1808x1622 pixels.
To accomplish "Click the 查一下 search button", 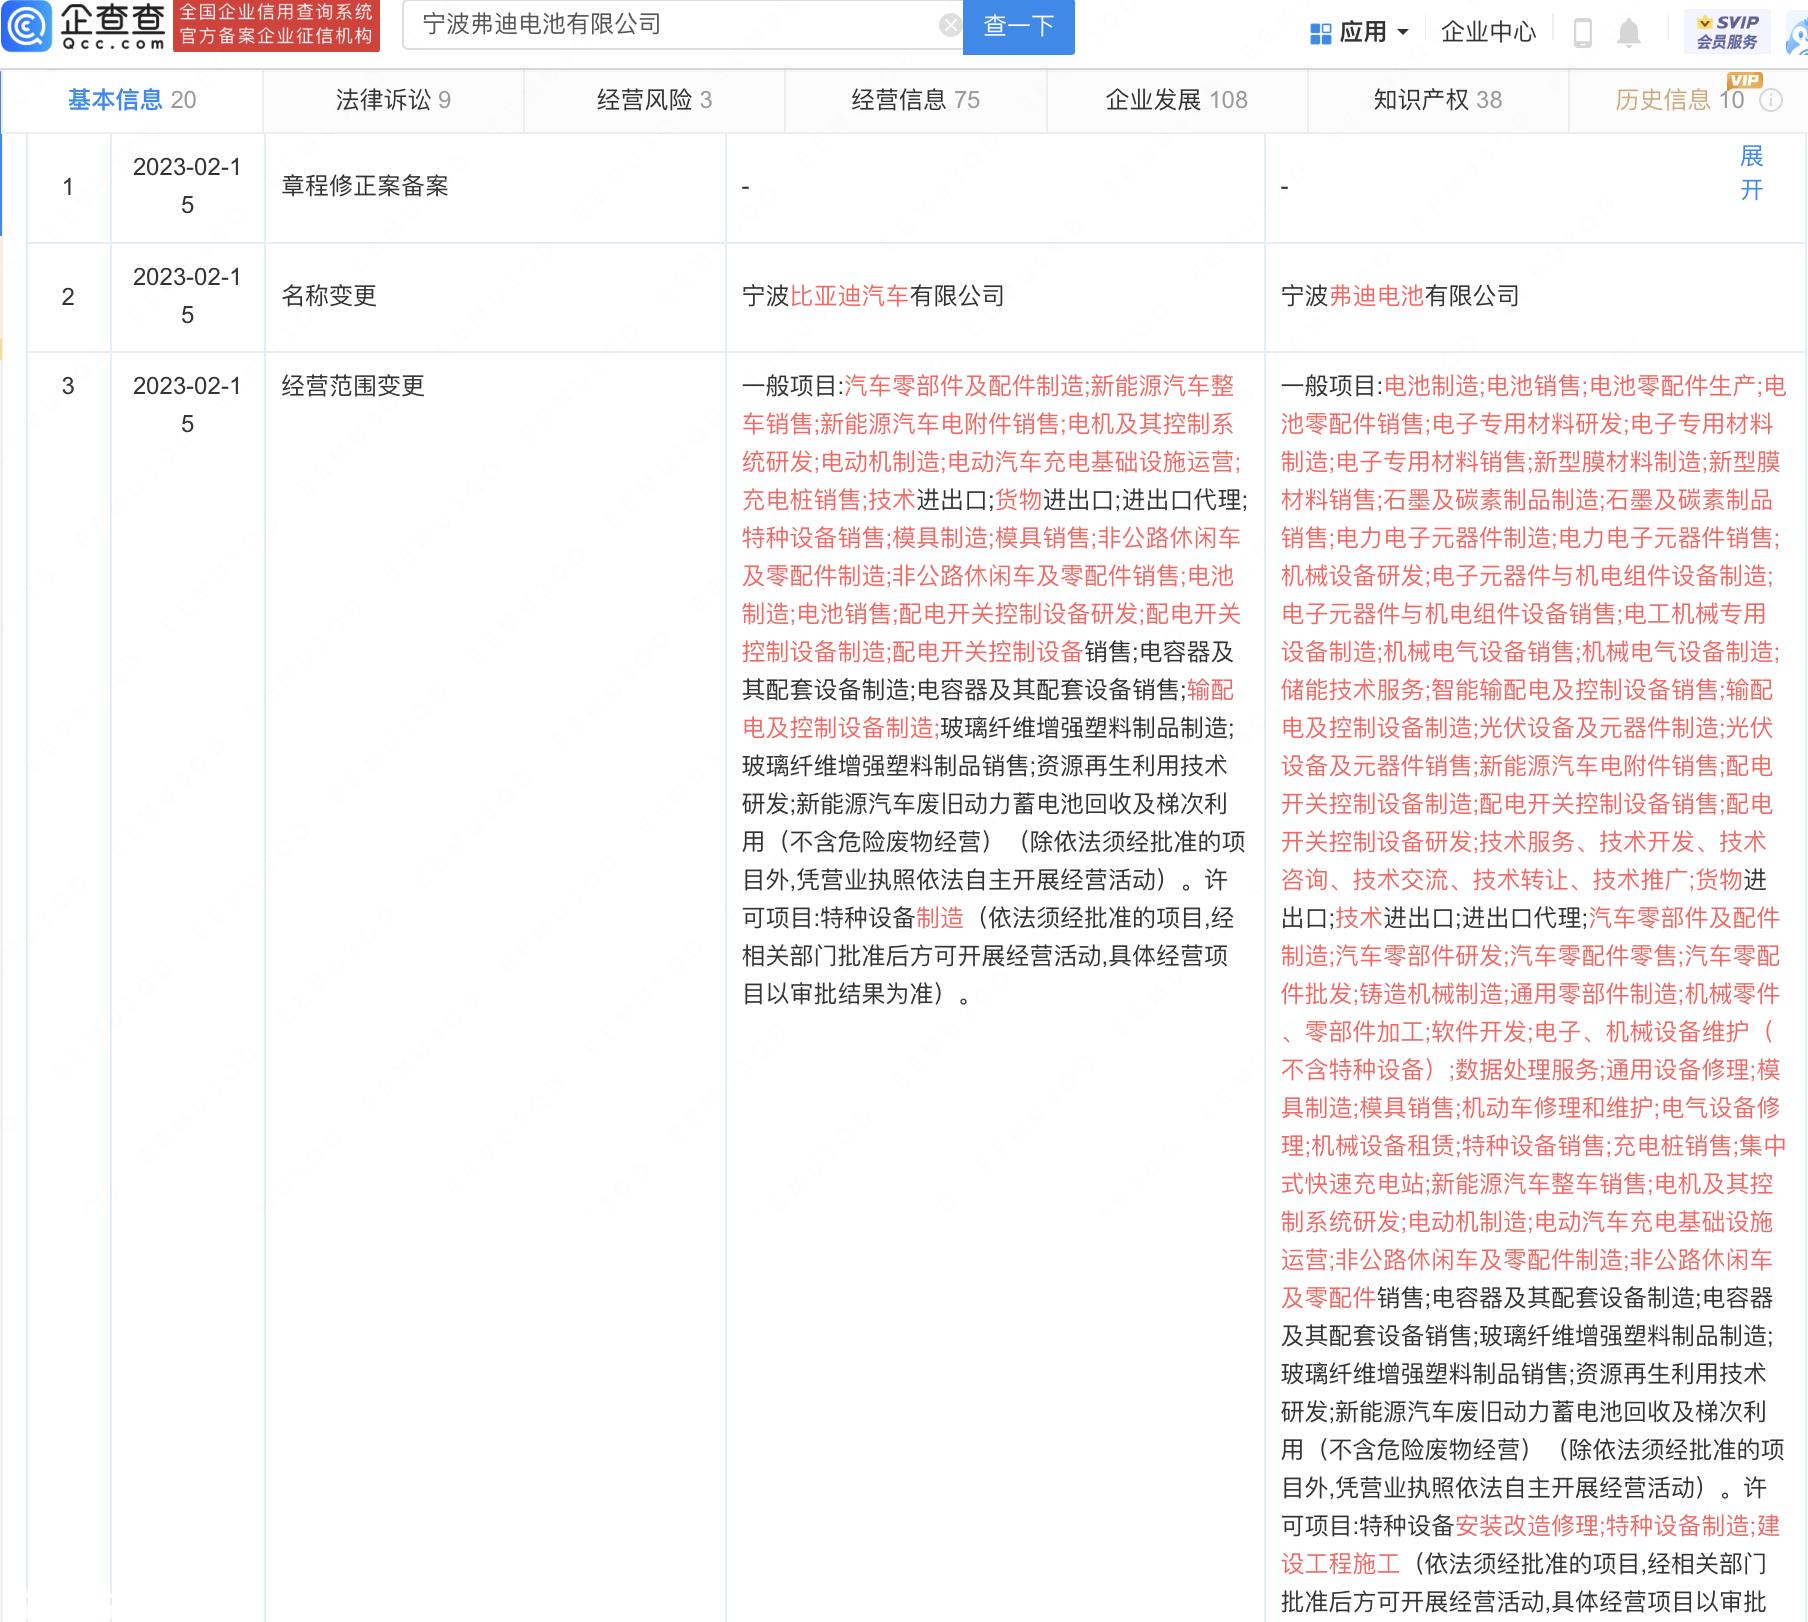I will (x=1018, y=26).
